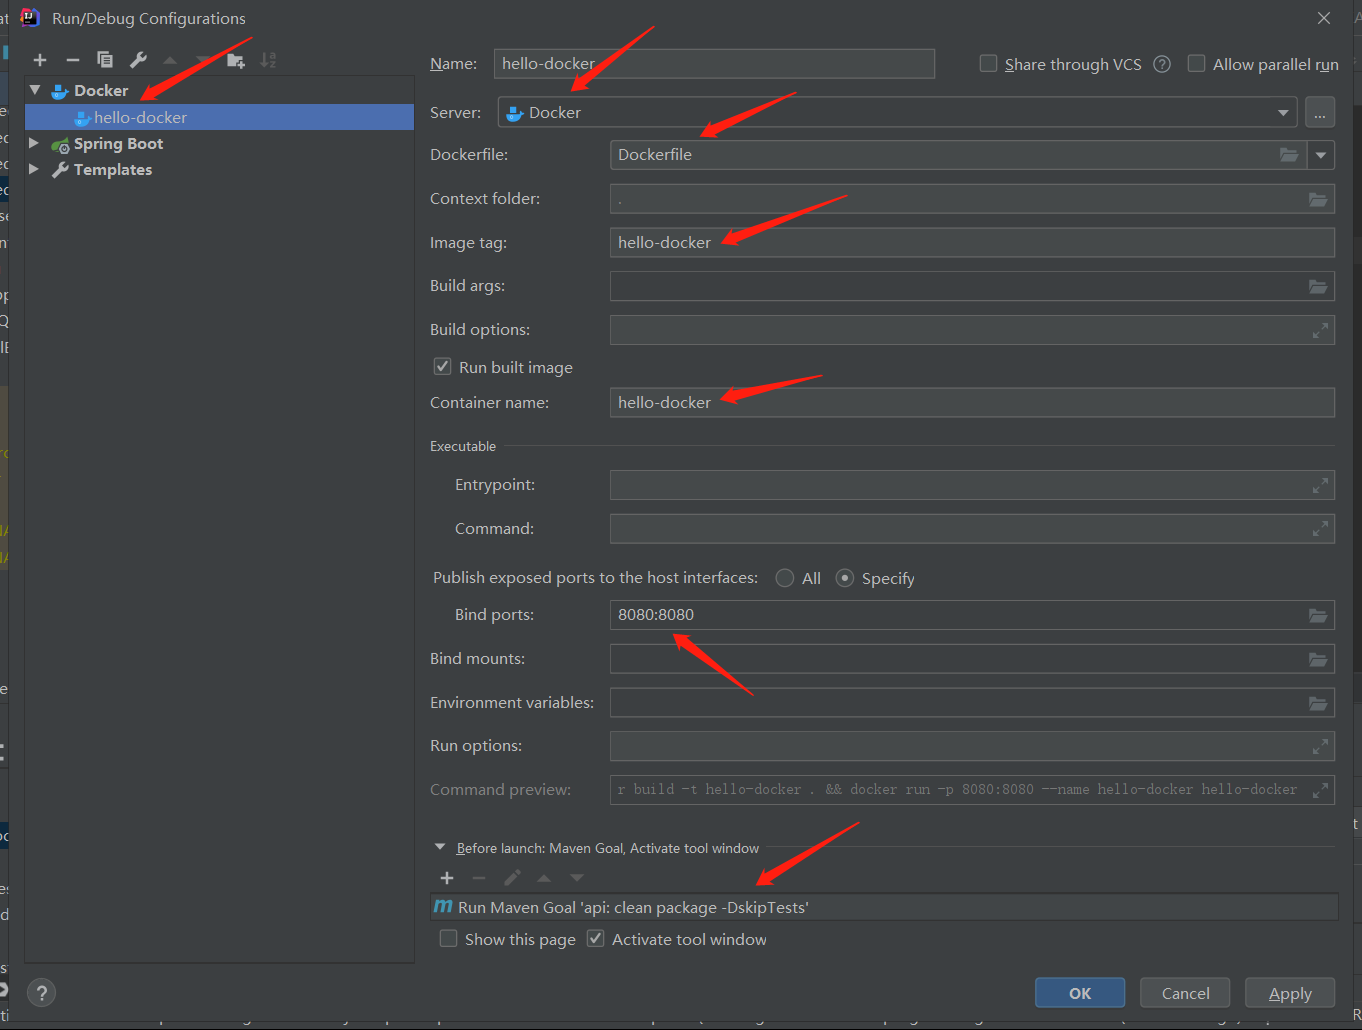Remove selected configuration with the minus icon

[73, 60]
